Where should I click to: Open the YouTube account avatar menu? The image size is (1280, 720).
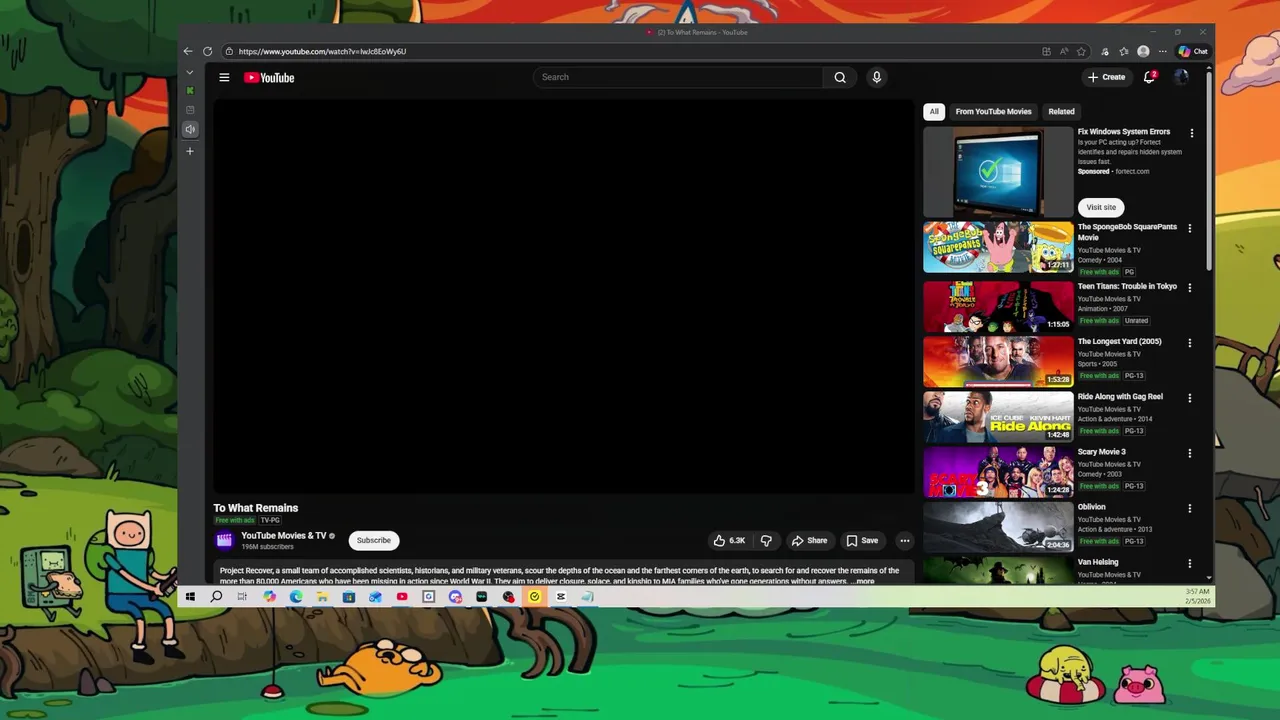[1181, 77]
